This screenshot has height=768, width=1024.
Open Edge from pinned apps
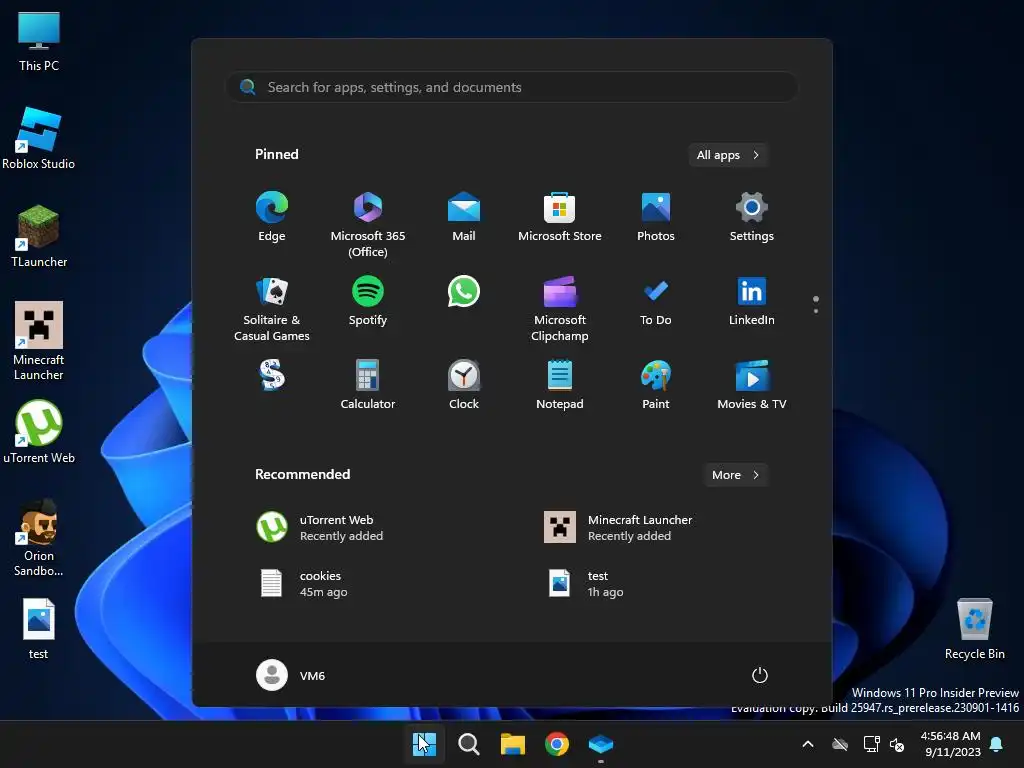coord(272,217)
